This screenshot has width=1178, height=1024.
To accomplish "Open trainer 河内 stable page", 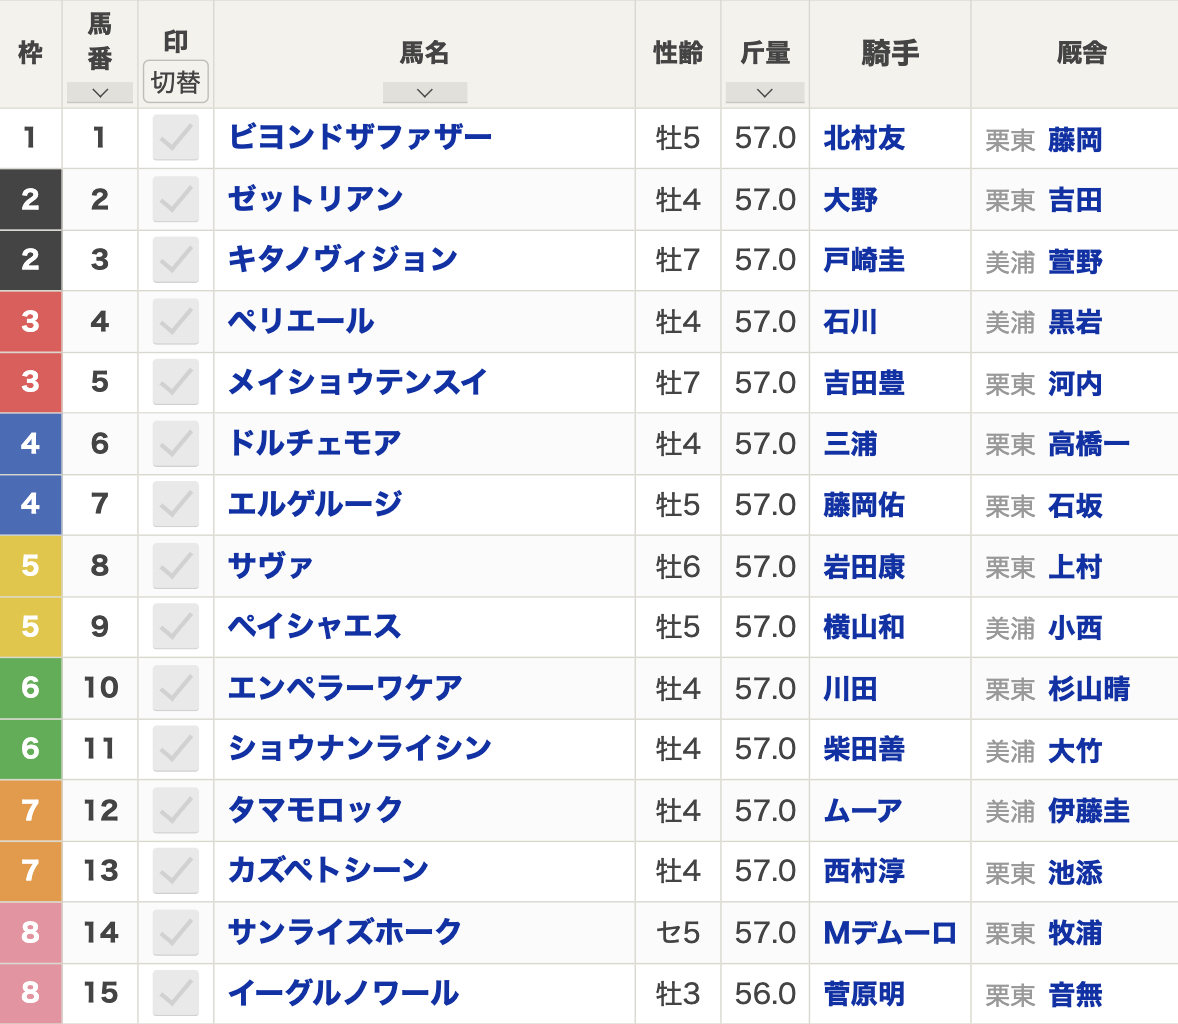I will pos(1075,384).
